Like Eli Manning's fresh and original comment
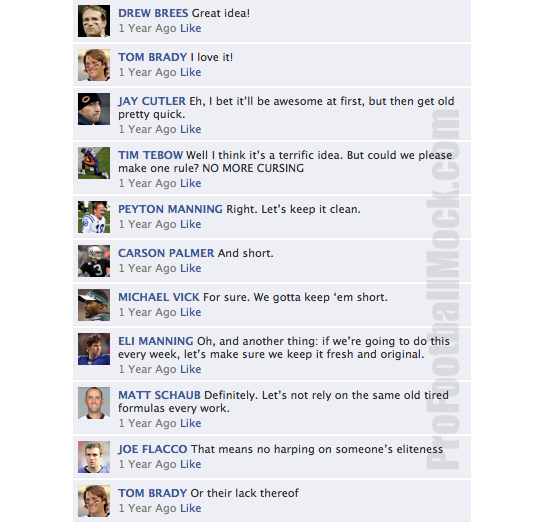 [x=190, y=369]
